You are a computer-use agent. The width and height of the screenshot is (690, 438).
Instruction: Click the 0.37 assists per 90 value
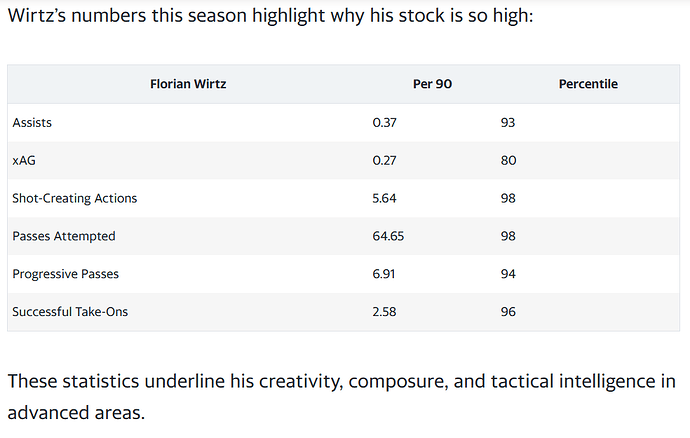(x=384, y=122)
